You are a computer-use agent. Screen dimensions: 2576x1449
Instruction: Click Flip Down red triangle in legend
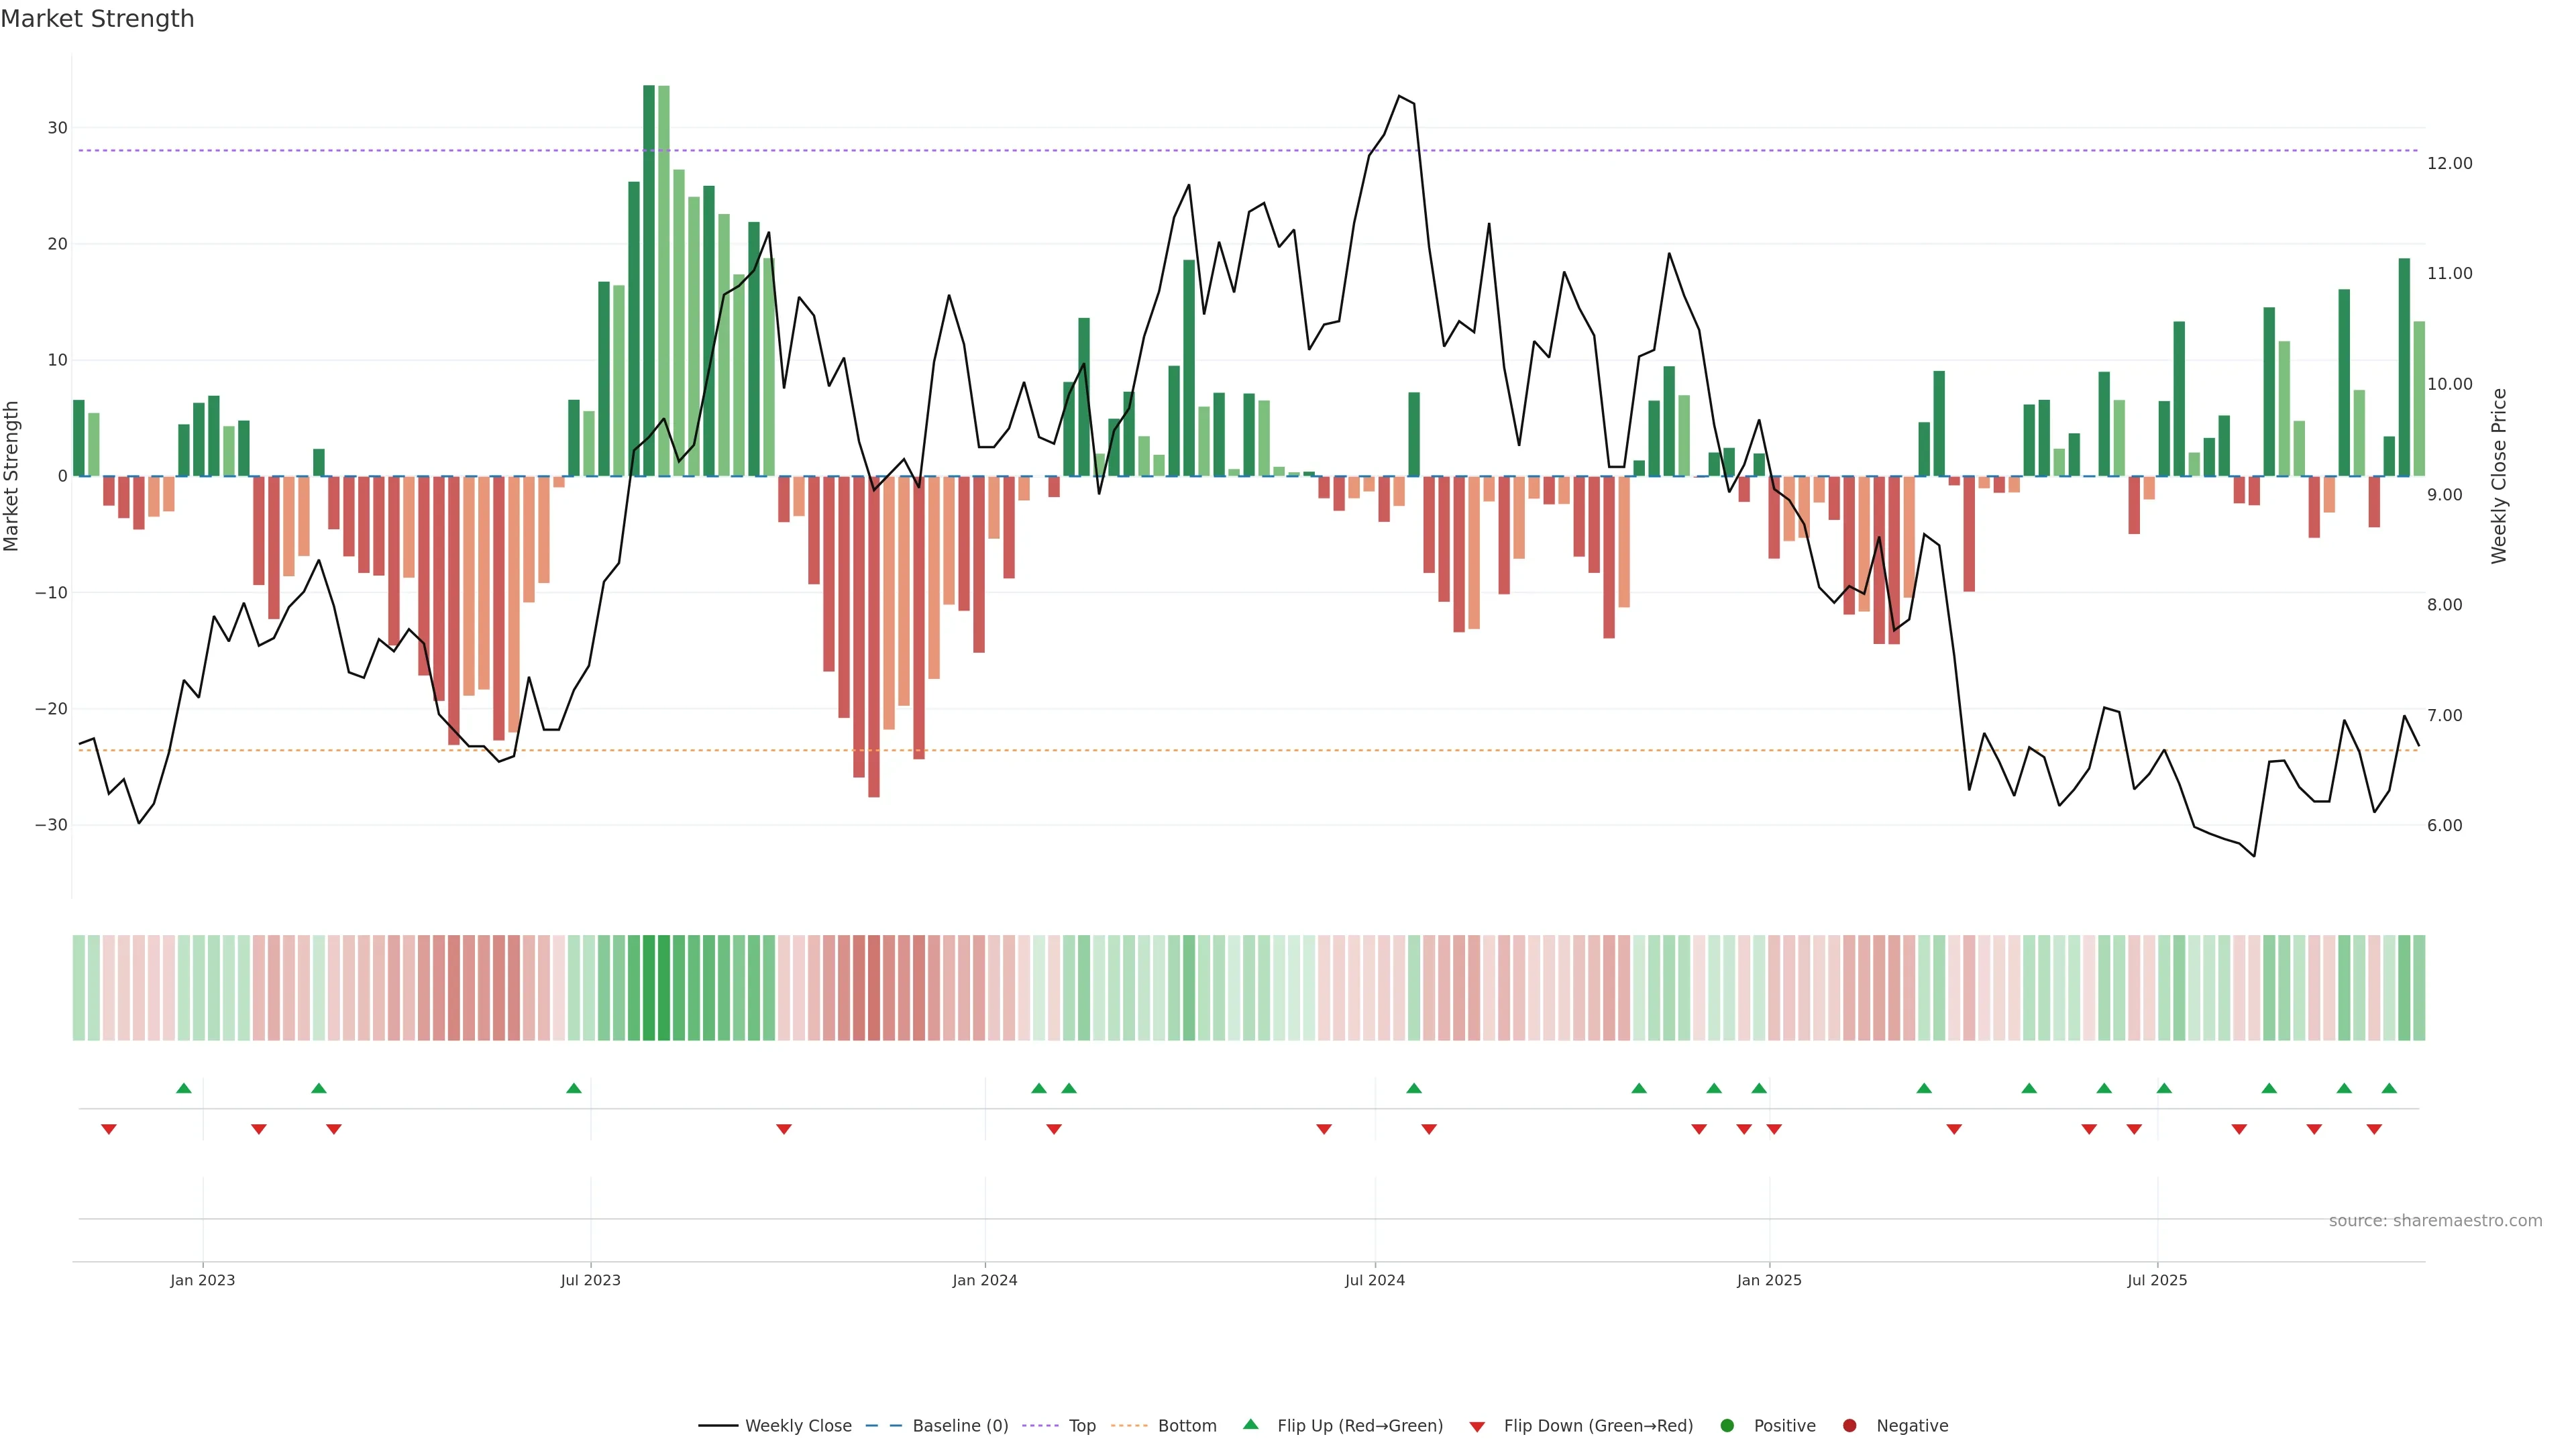1477,1426
